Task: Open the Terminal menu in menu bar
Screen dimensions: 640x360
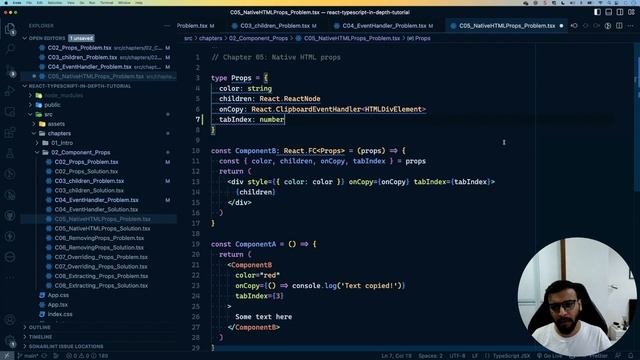Action: click(107, 2)
